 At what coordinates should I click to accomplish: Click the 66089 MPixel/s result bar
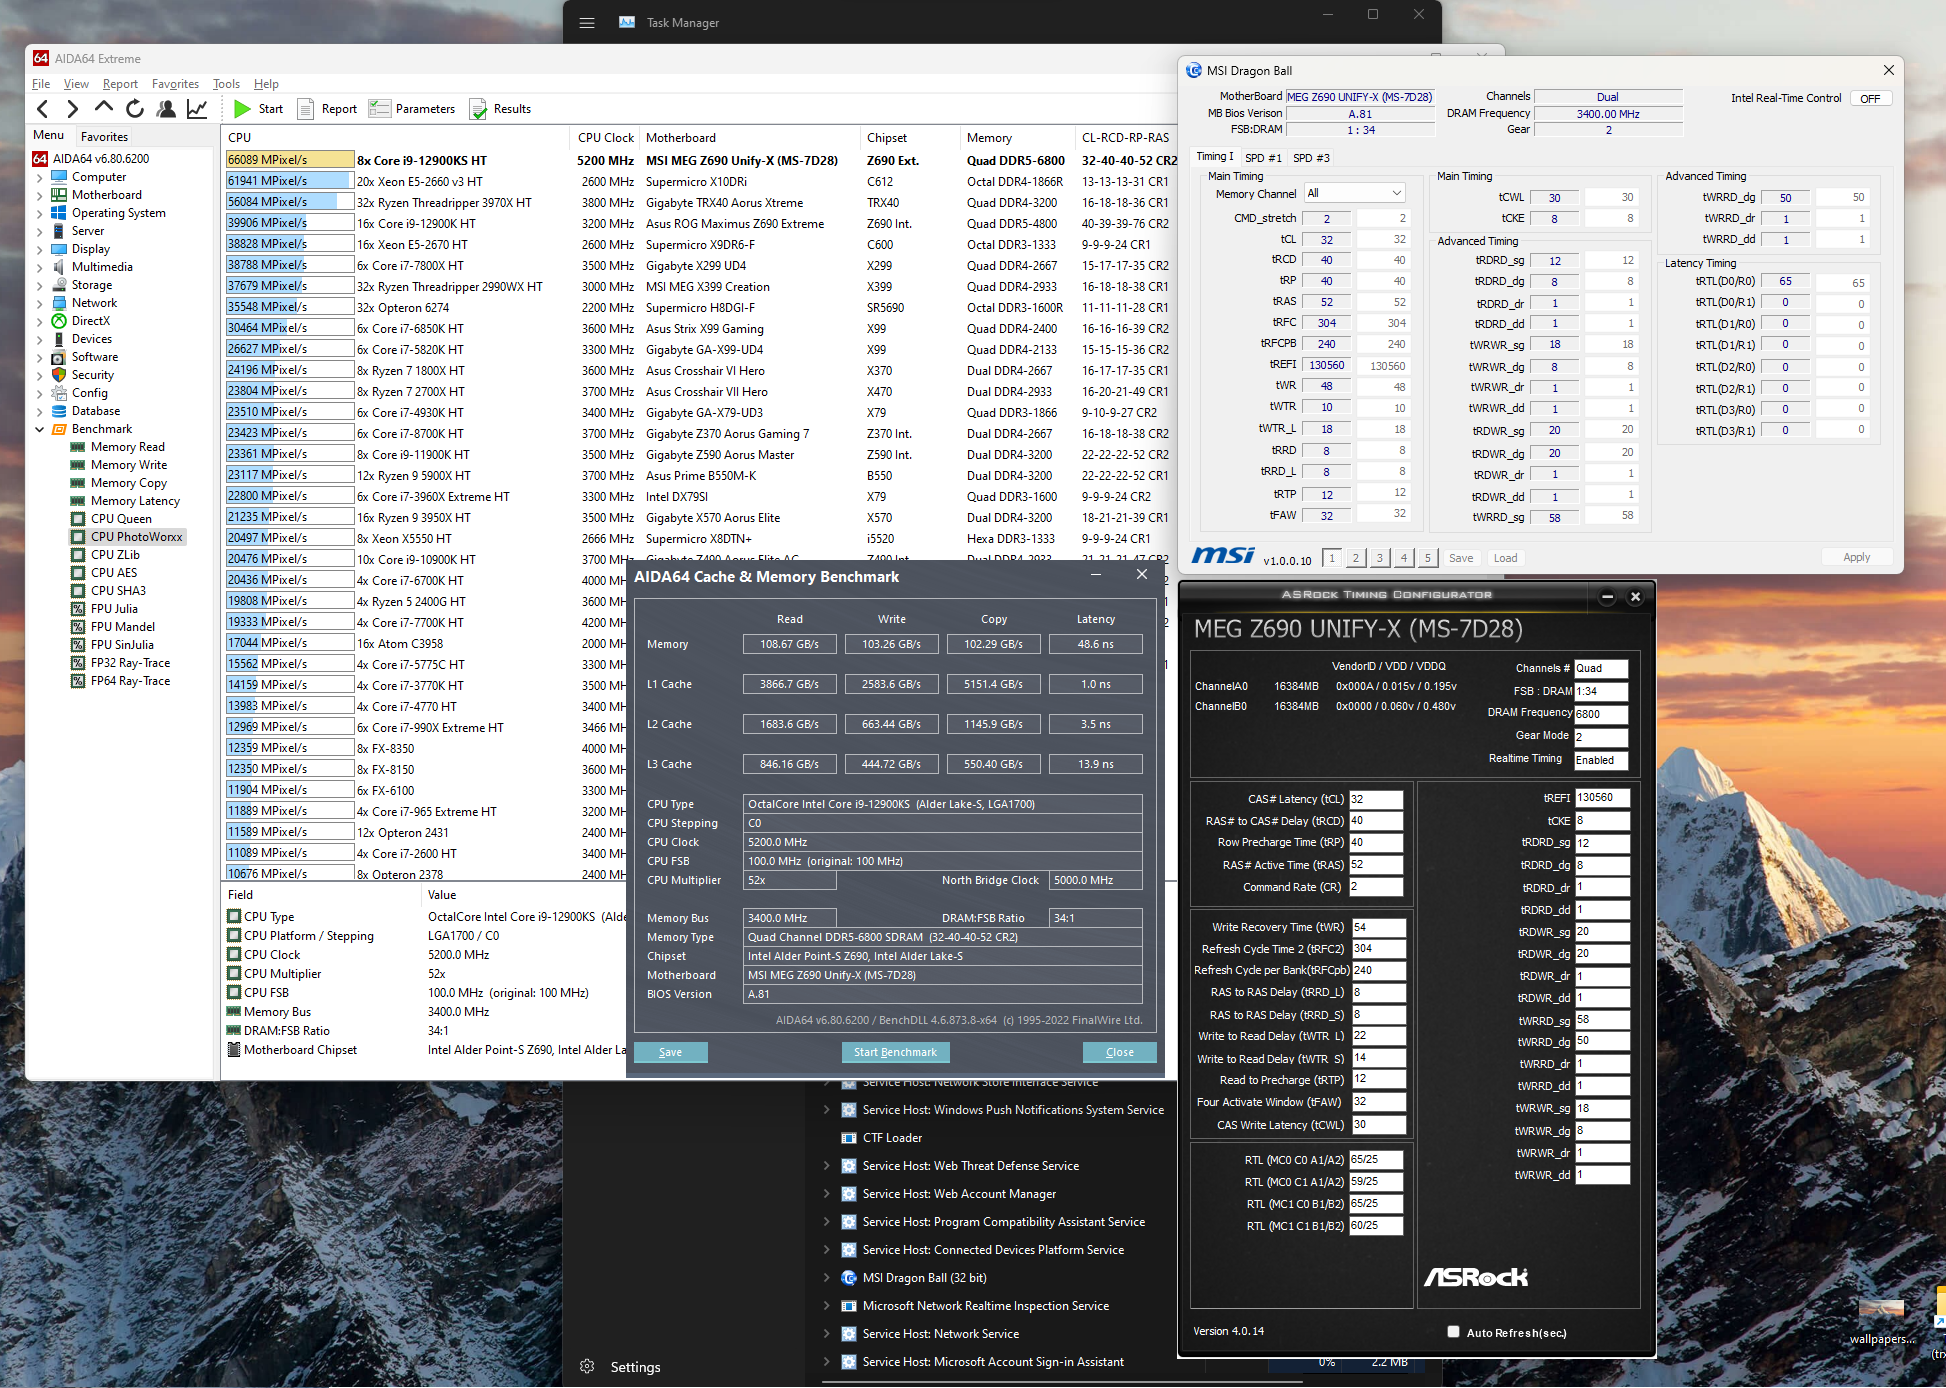click(290, 160)
